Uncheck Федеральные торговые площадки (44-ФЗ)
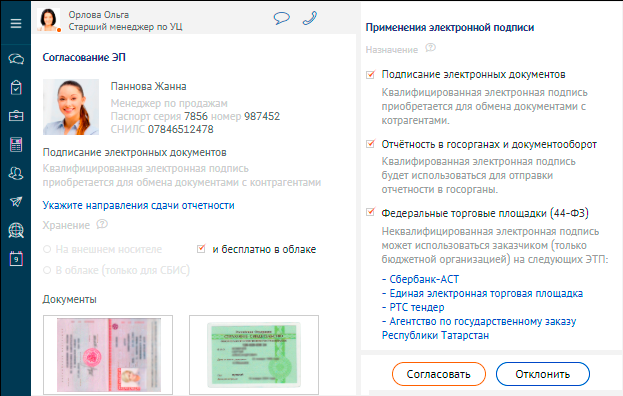The width and height of the screenshot is (623, 396). 370,212
